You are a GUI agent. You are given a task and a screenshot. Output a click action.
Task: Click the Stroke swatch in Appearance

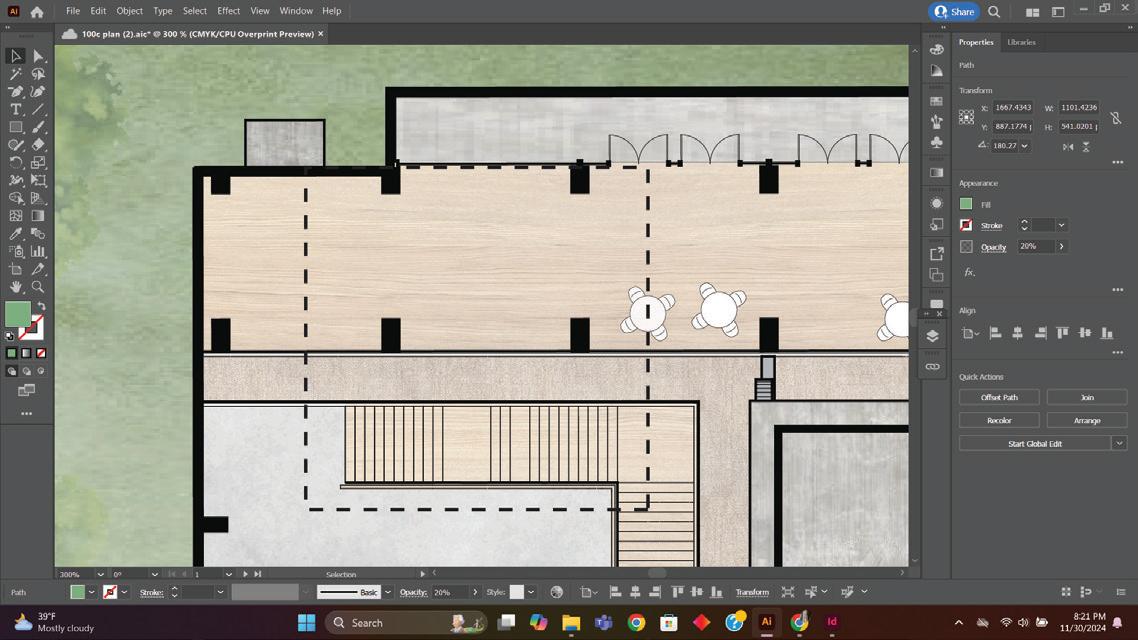point(966,226)
